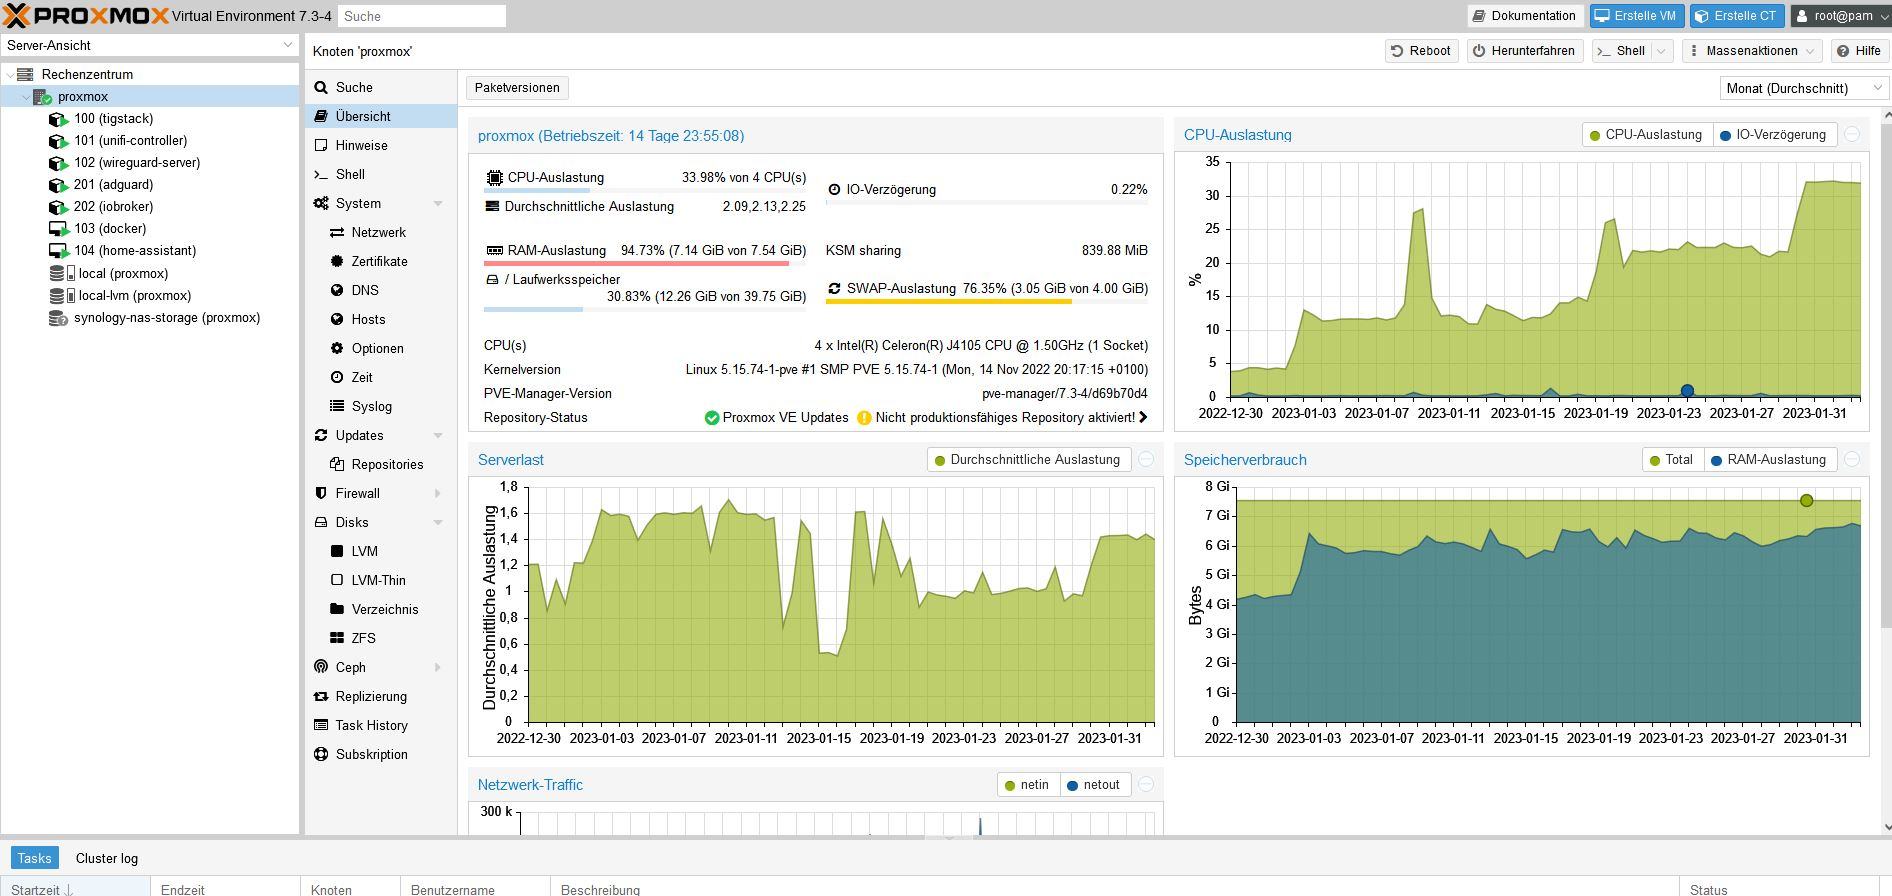The width and height of the screenshot is (1892, 896).
Task: Click Erstelle VM button
Action: point(1636,16)
